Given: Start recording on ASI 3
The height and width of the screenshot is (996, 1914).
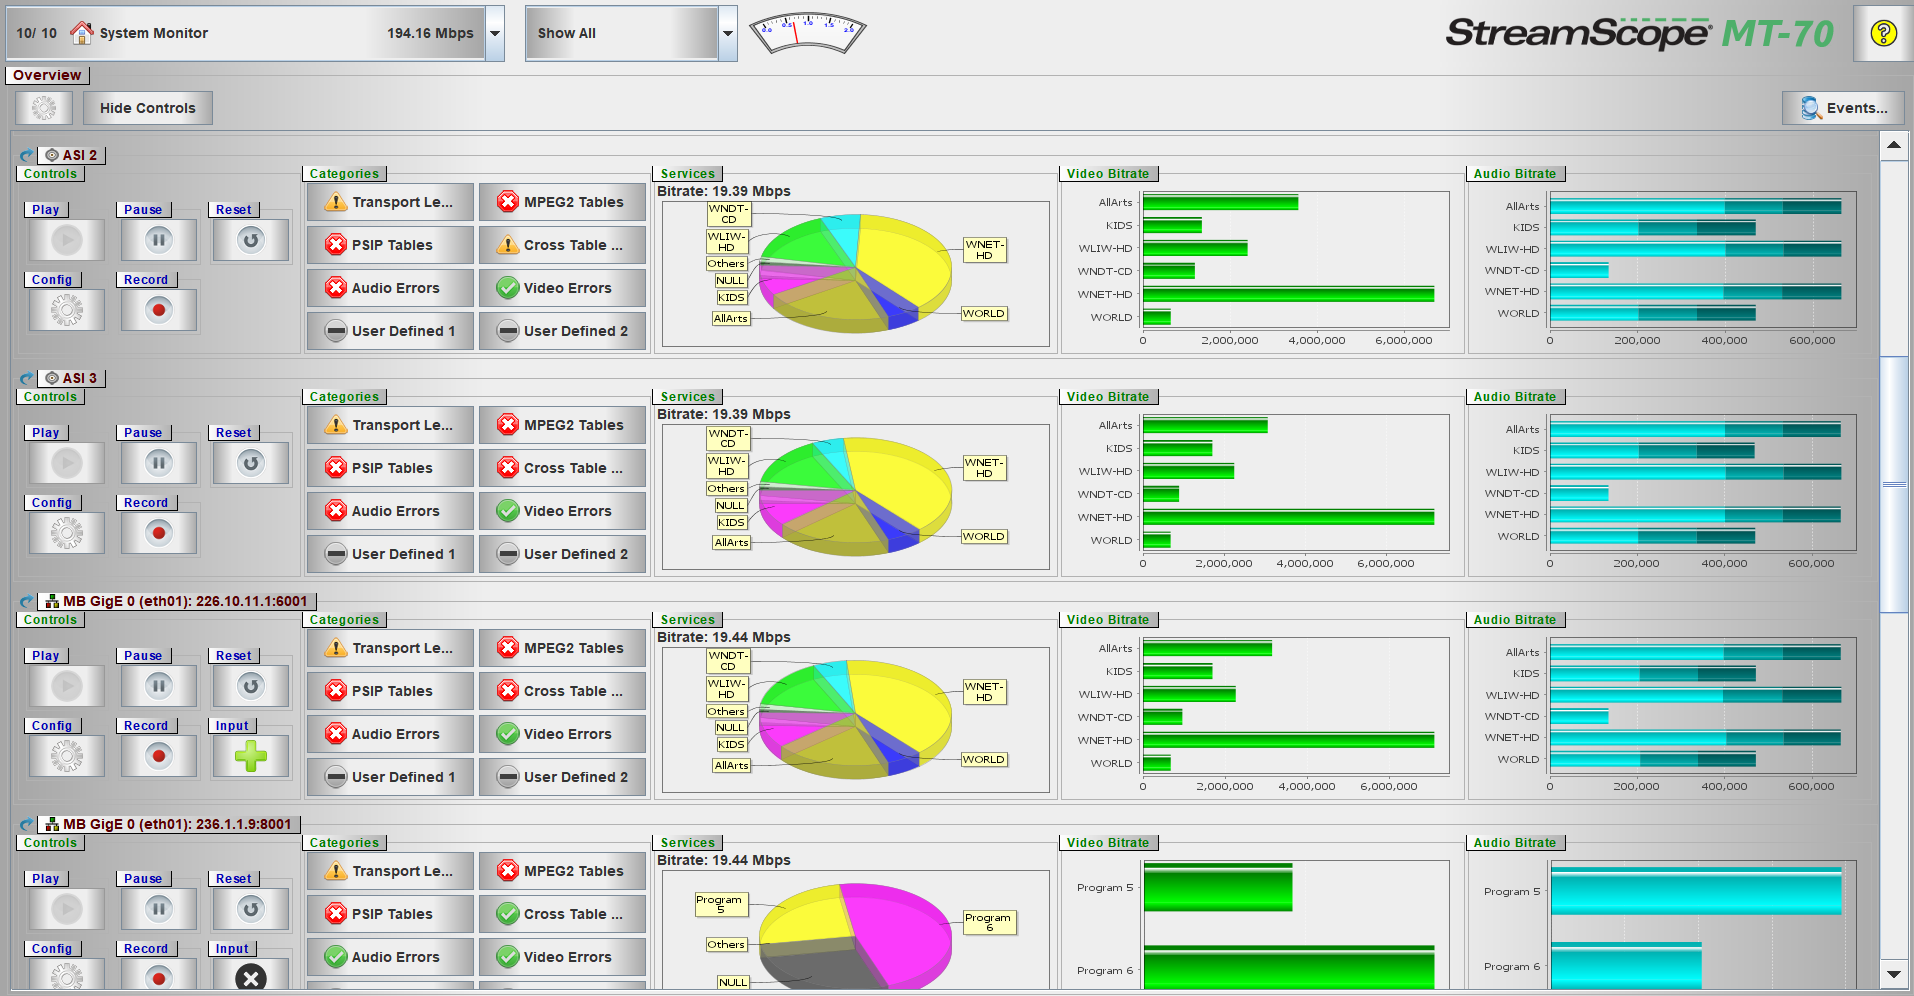Looking at the screenshot, I should coord(159,533).
